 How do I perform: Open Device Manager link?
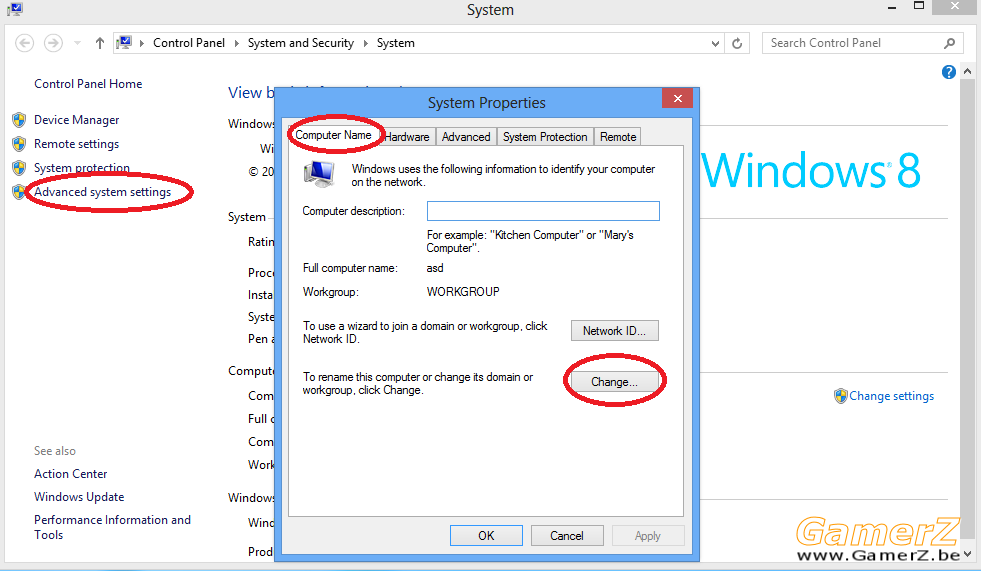76,119
